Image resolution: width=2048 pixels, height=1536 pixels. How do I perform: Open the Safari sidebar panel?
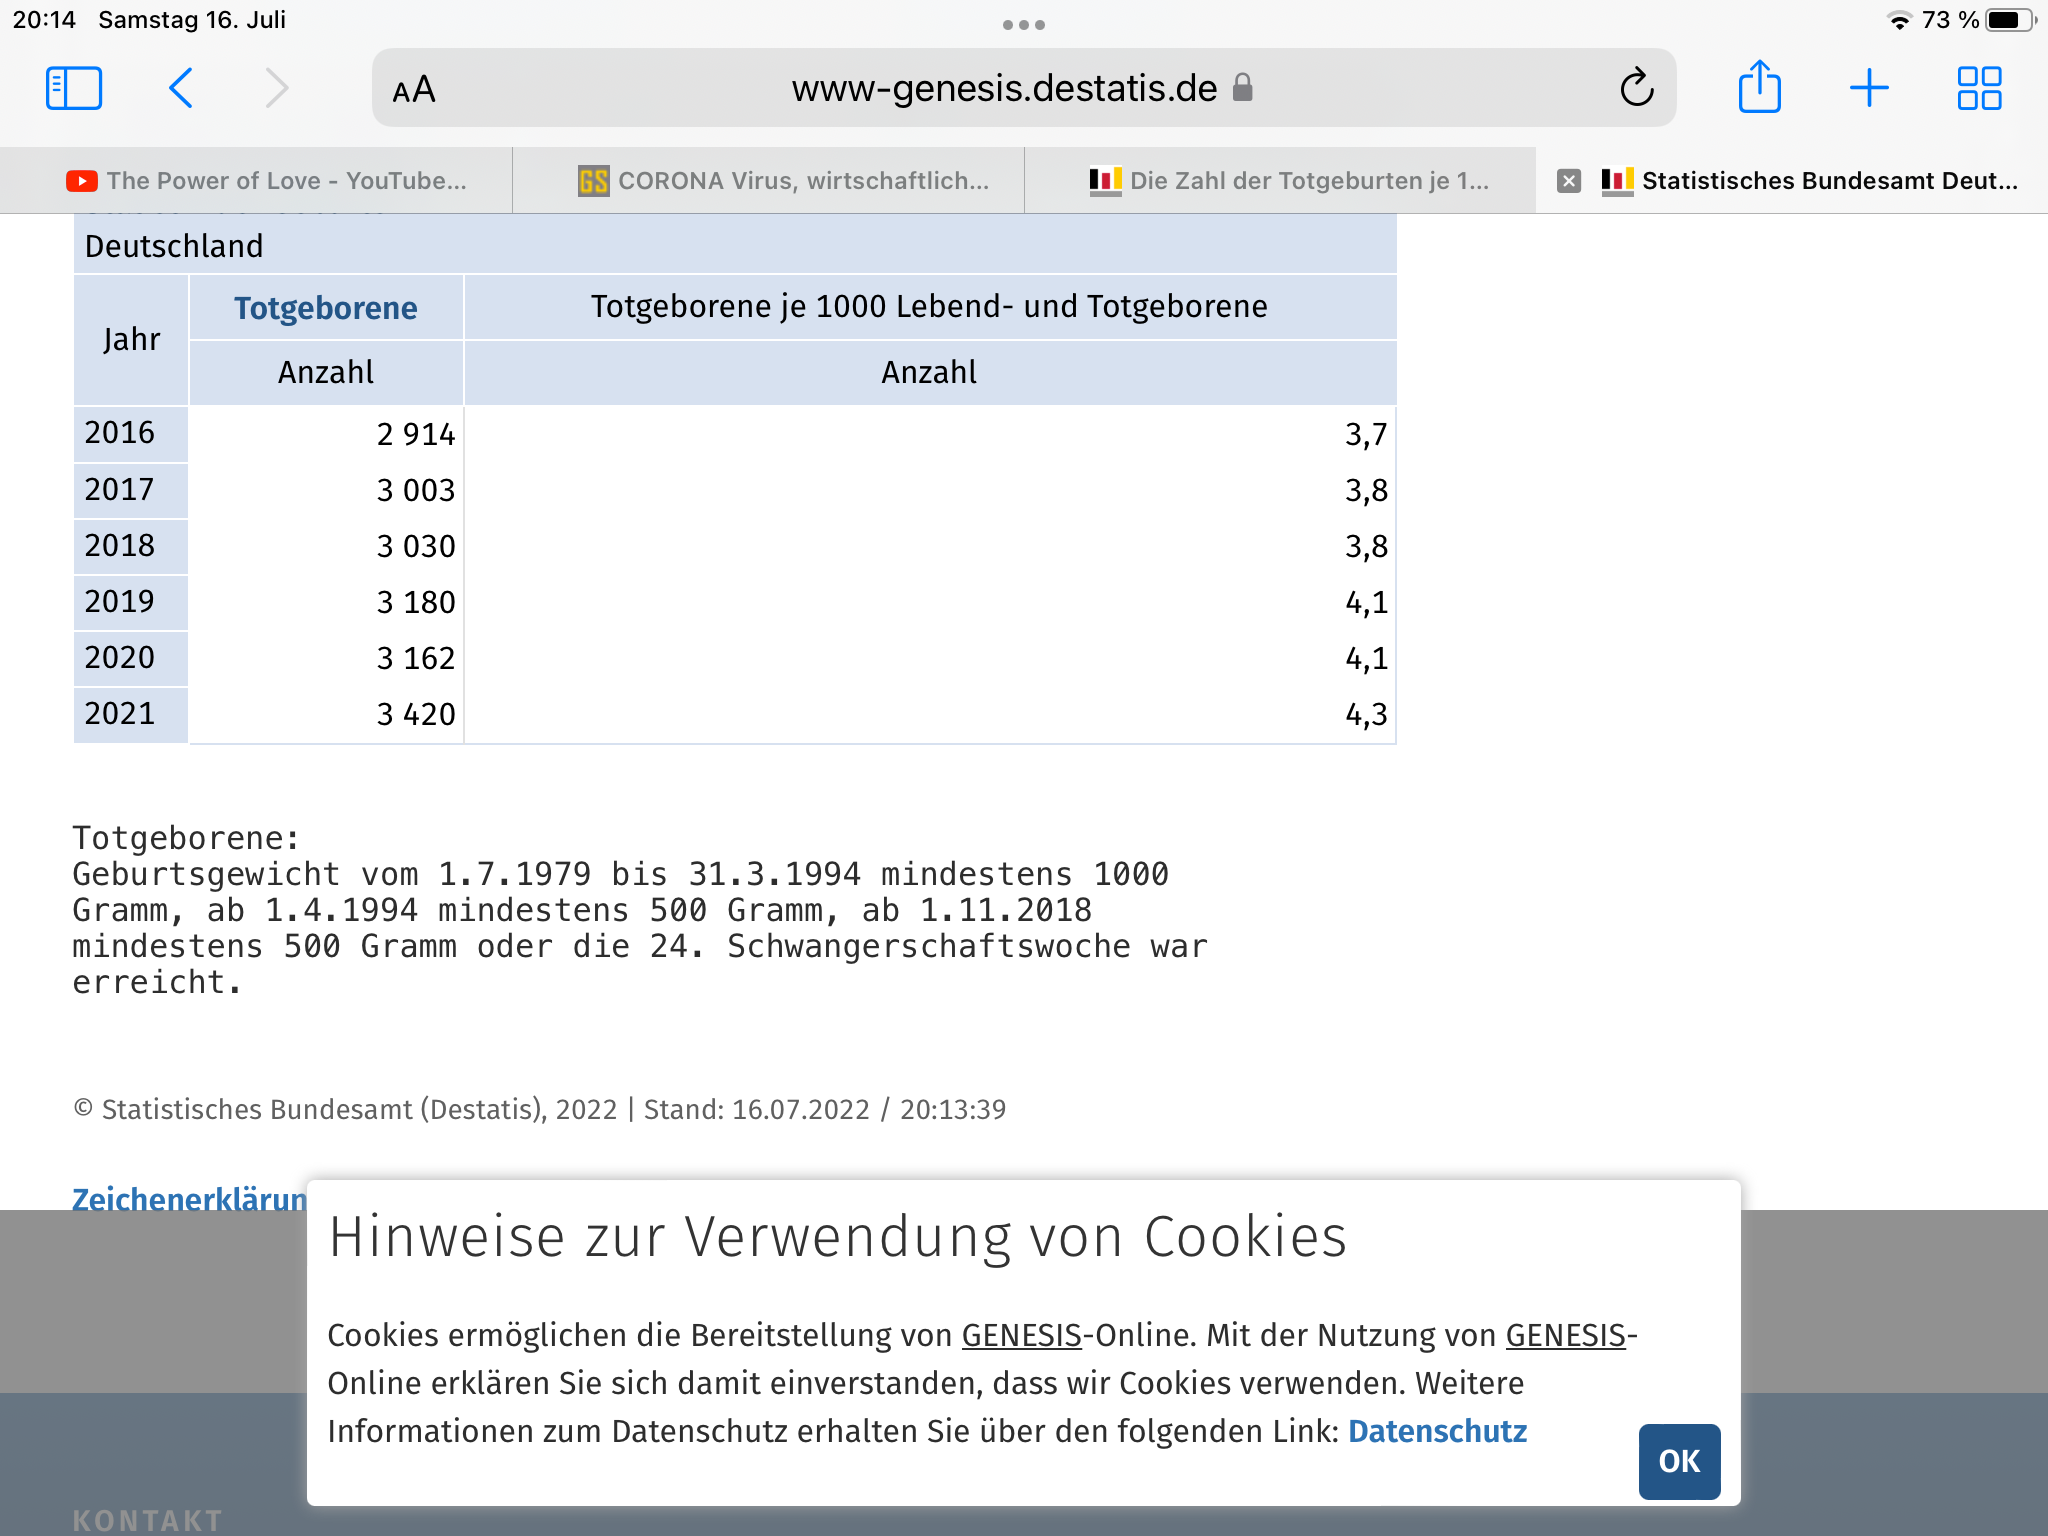(74, 88)
